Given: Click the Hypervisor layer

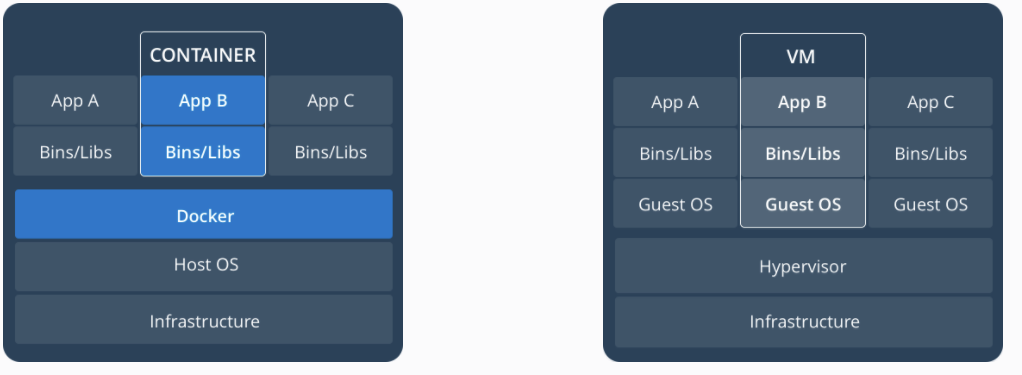Looking at the screenshot, I should pyautogui.click(x=804, y=265).
